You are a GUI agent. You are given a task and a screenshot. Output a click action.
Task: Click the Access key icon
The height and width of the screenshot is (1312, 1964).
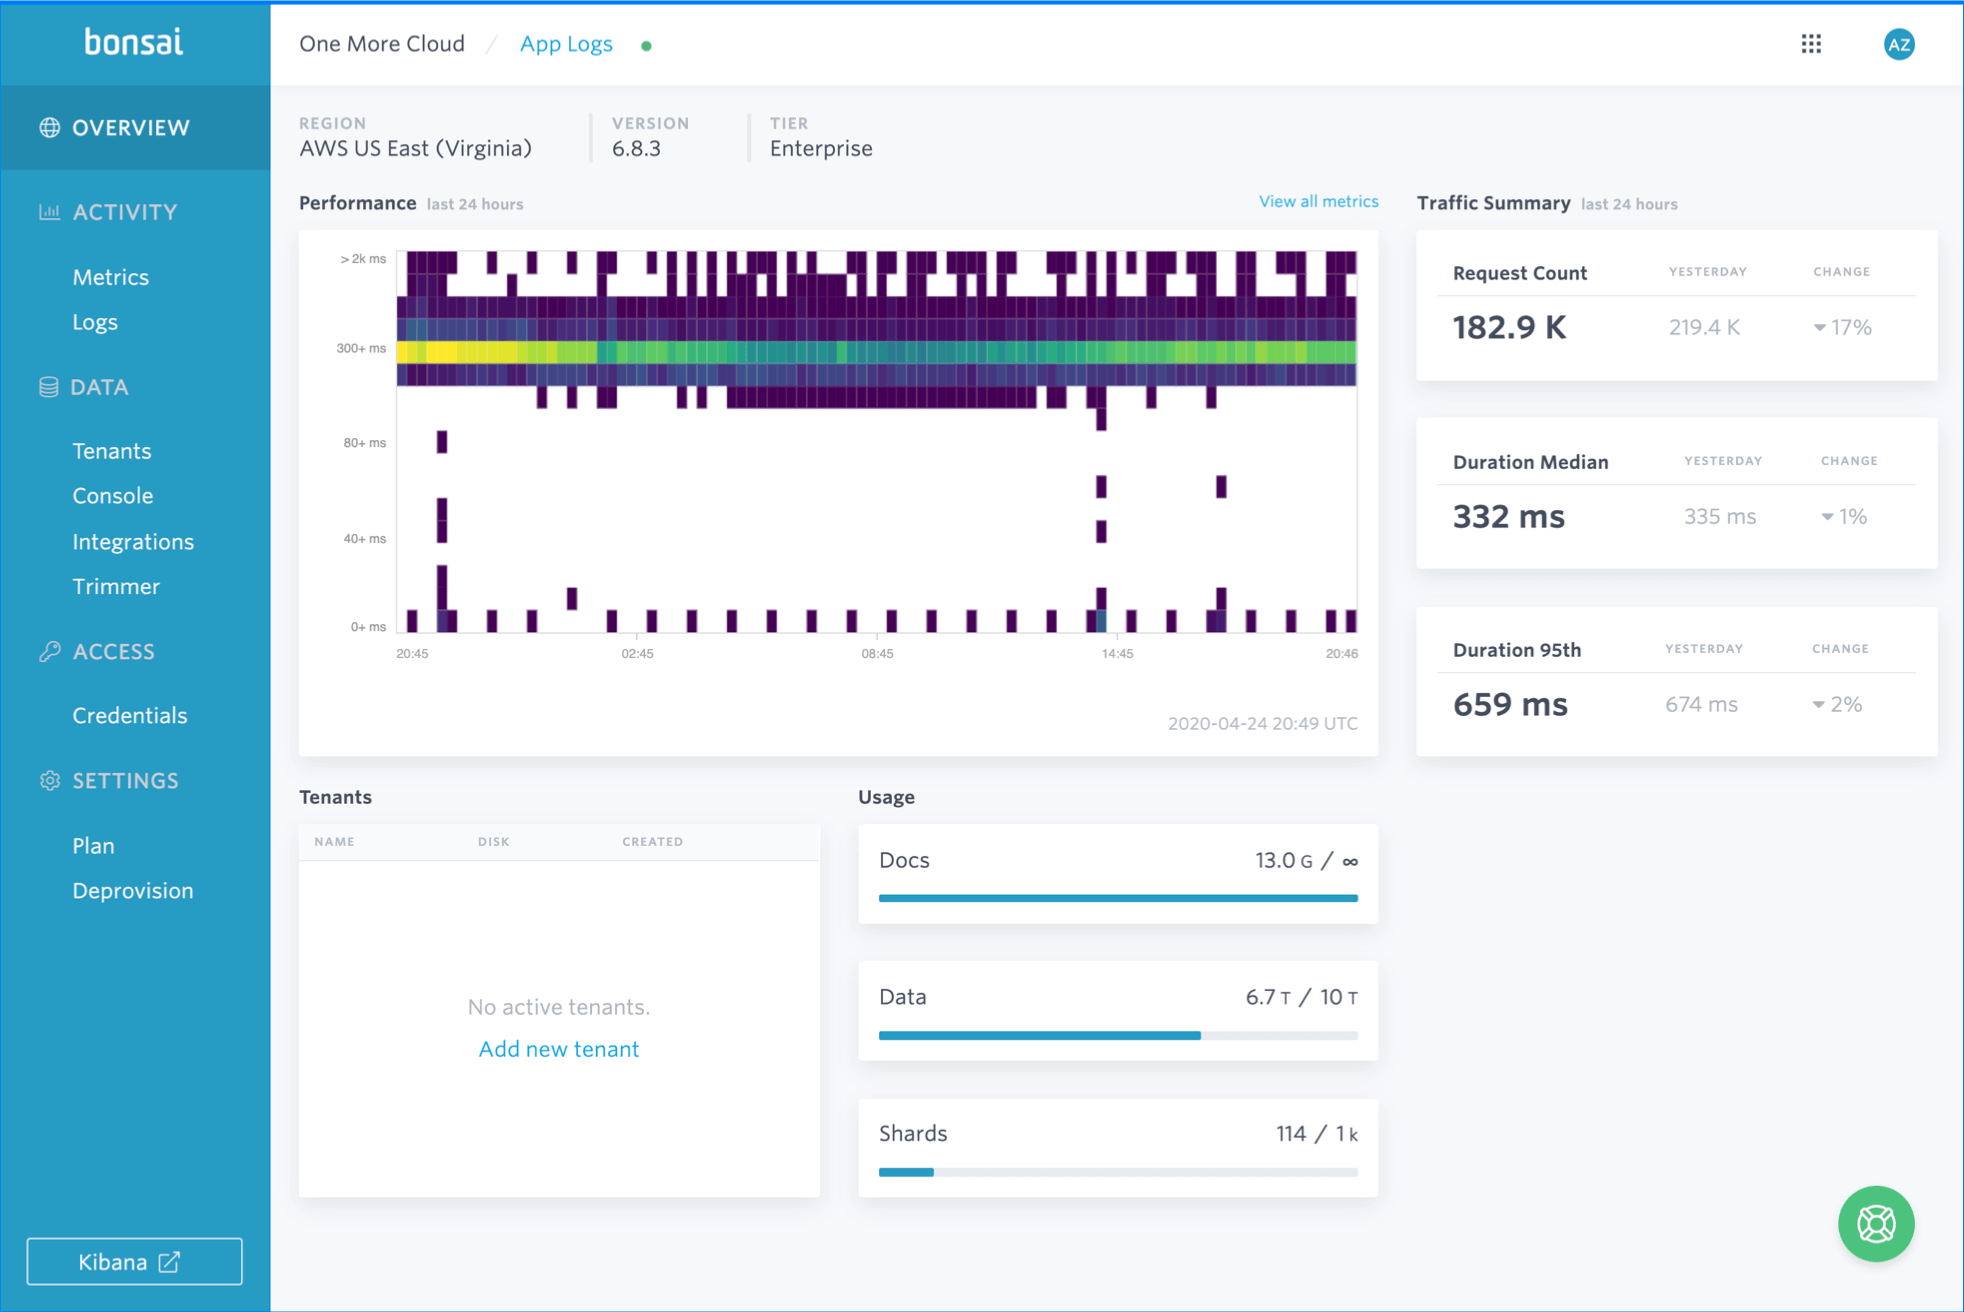49,652
